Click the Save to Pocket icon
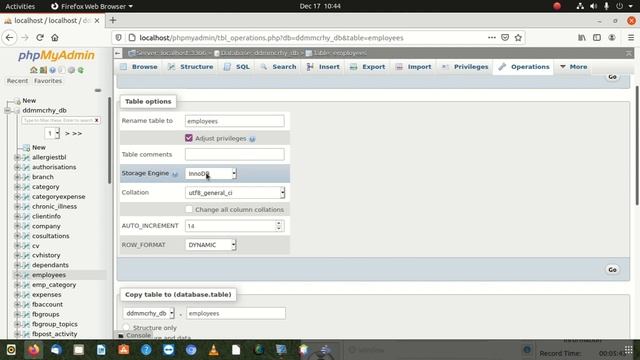The width and height of the screenshot is (640, 360). pyautogui.click(x=505, y=38)
